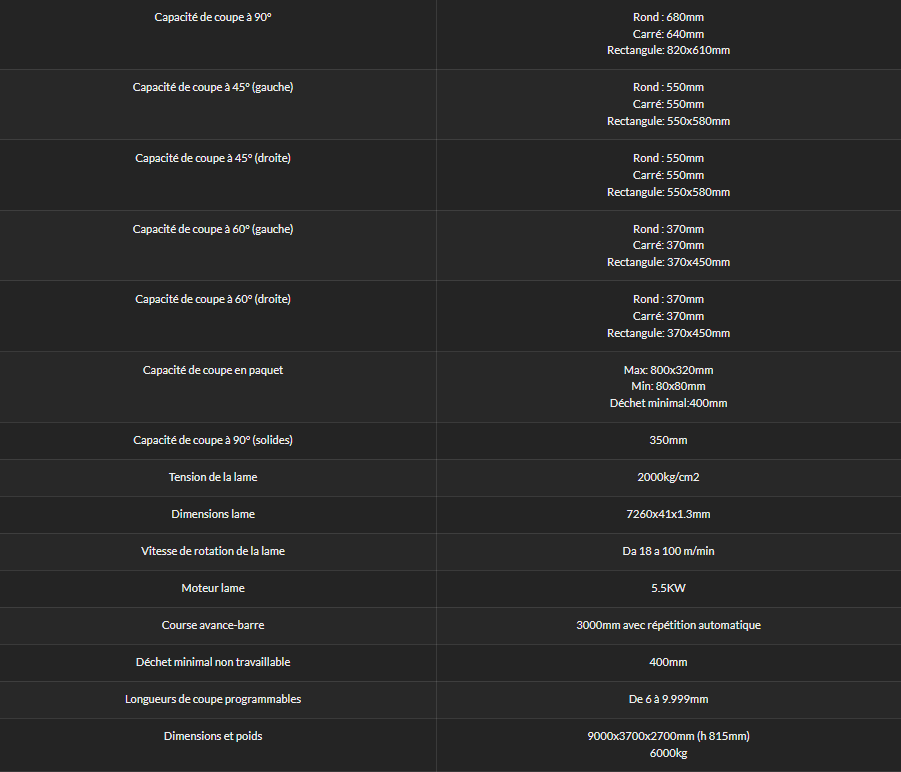
Task: Select 'Vitesse de rotation de la lame' label
Action: pyautogui.click(x=213, y=551)
